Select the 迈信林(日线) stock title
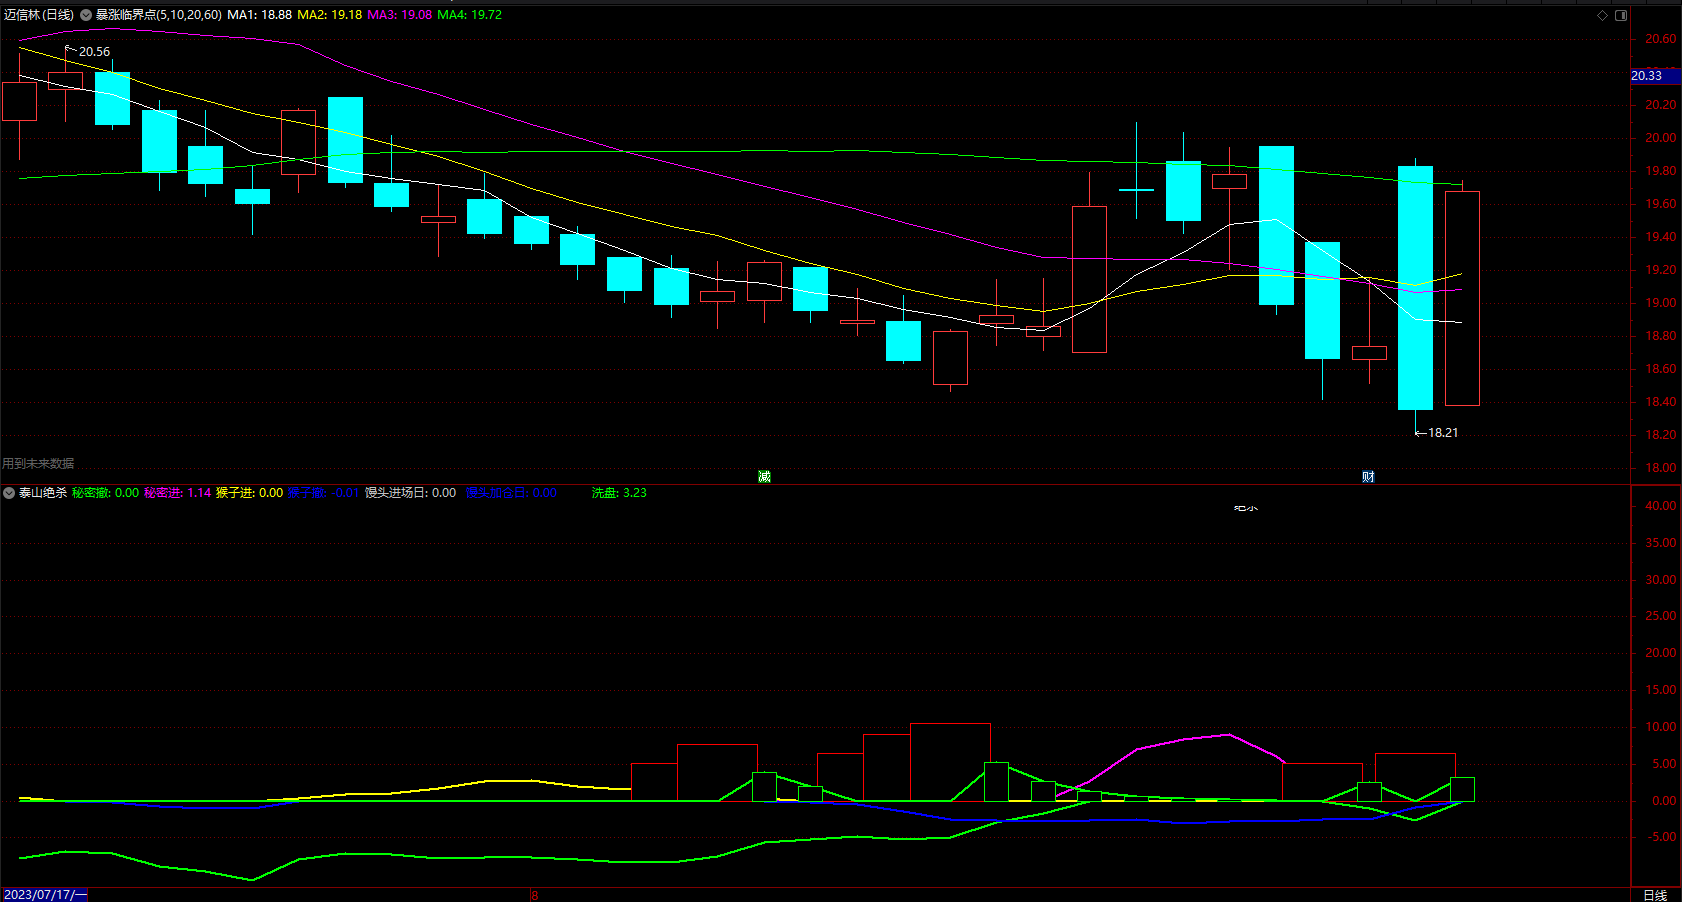Viewport: 1682px width, 902px height. point(39,15)
